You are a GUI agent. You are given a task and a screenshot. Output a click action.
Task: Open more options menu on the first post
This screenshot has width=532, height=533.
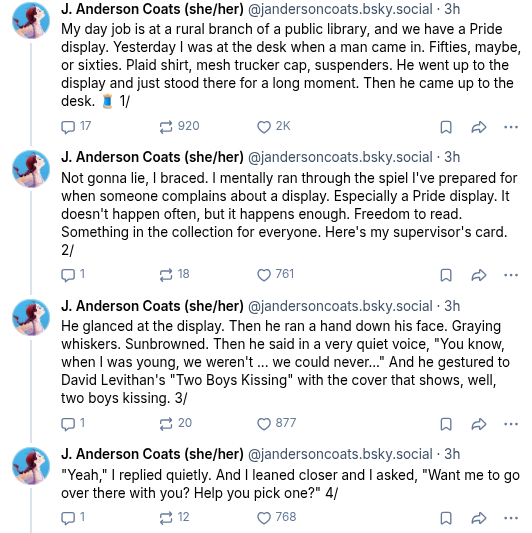click(x=511, y=127)
